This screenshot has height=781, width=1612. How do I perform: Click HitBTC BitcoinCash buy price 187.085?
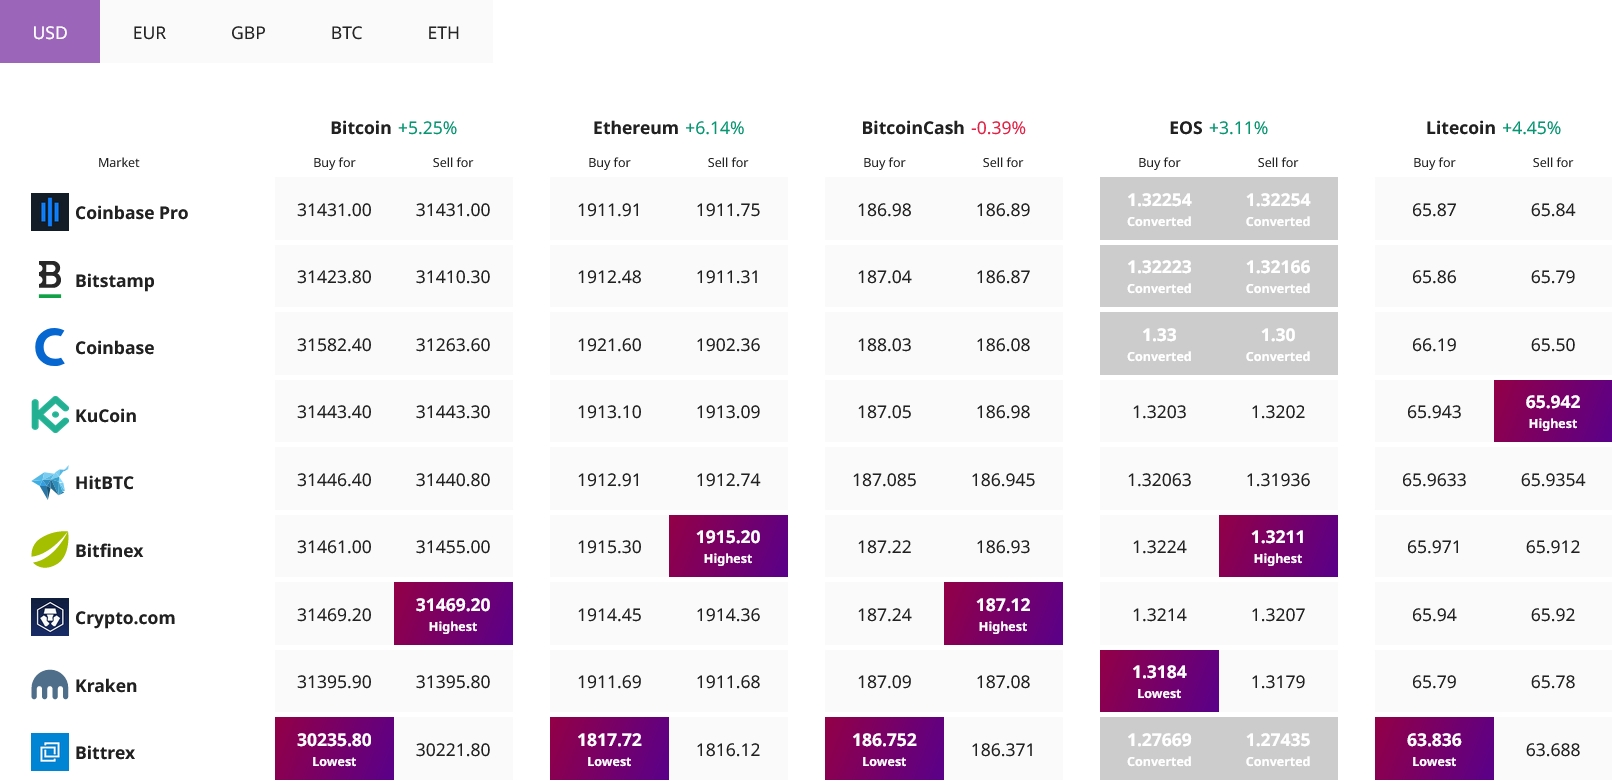click(884, 479)
